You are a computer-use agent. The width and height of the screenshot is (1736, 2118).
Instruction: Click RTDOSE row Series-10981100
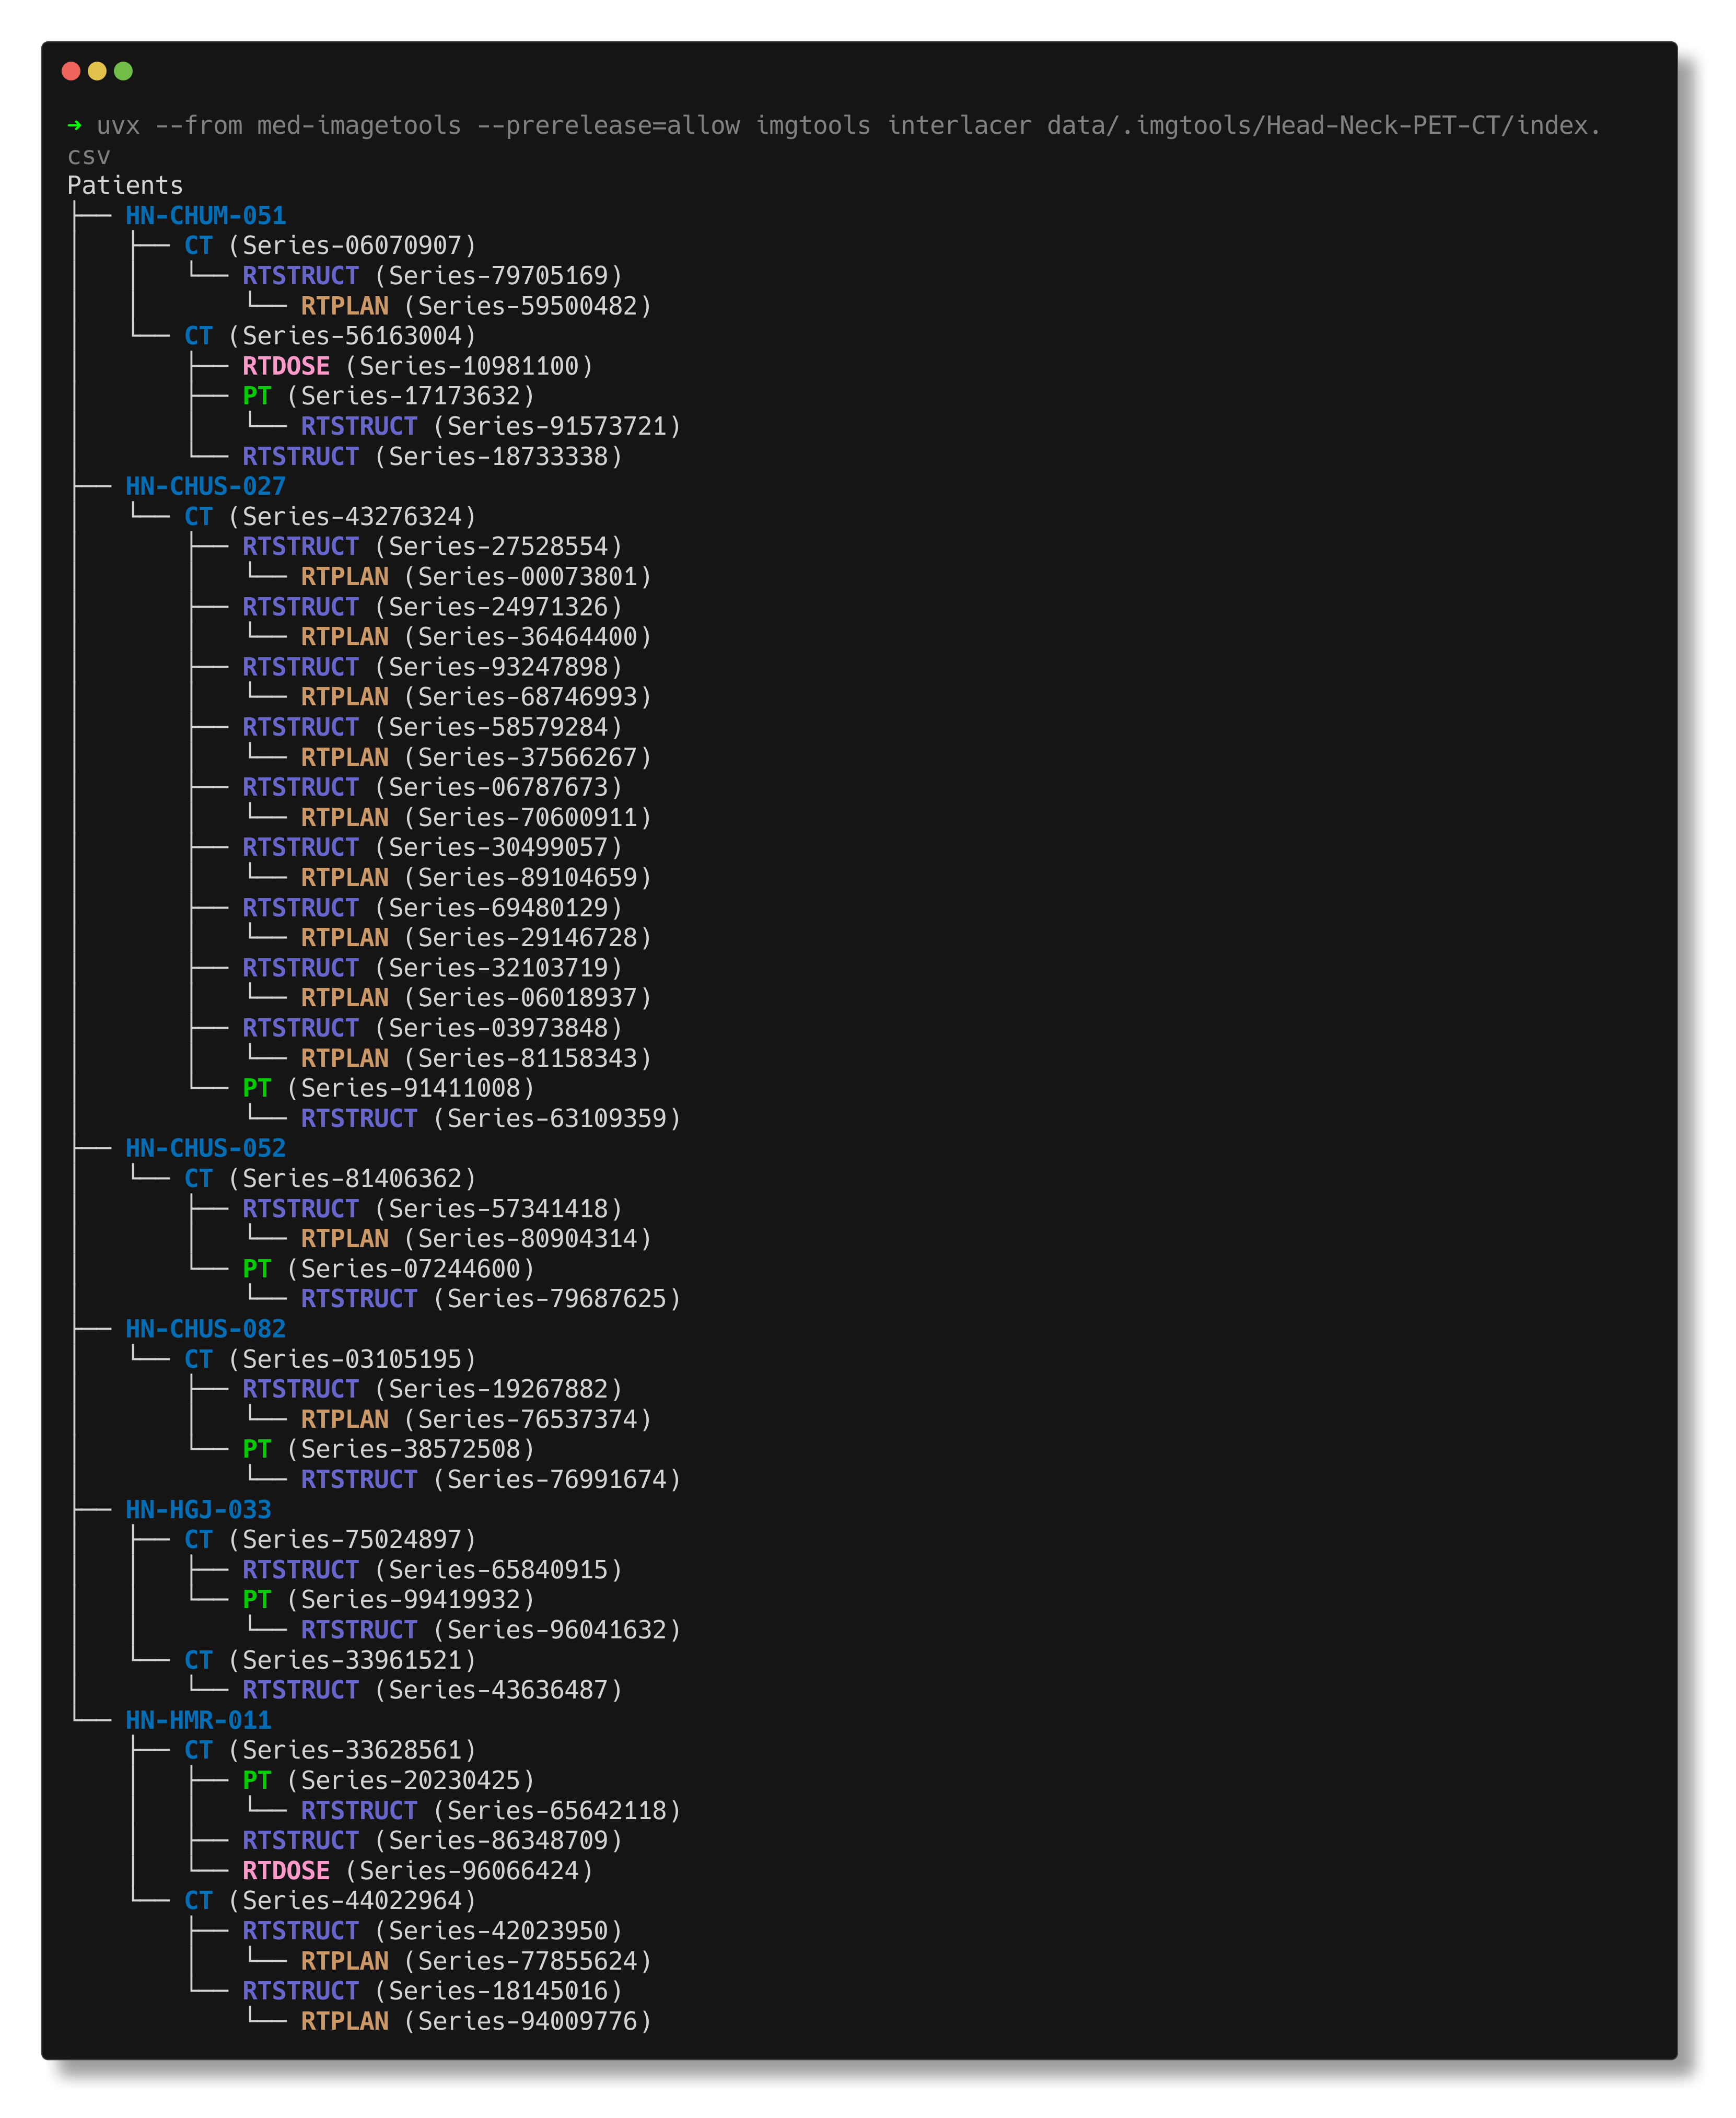pos(418,366)
